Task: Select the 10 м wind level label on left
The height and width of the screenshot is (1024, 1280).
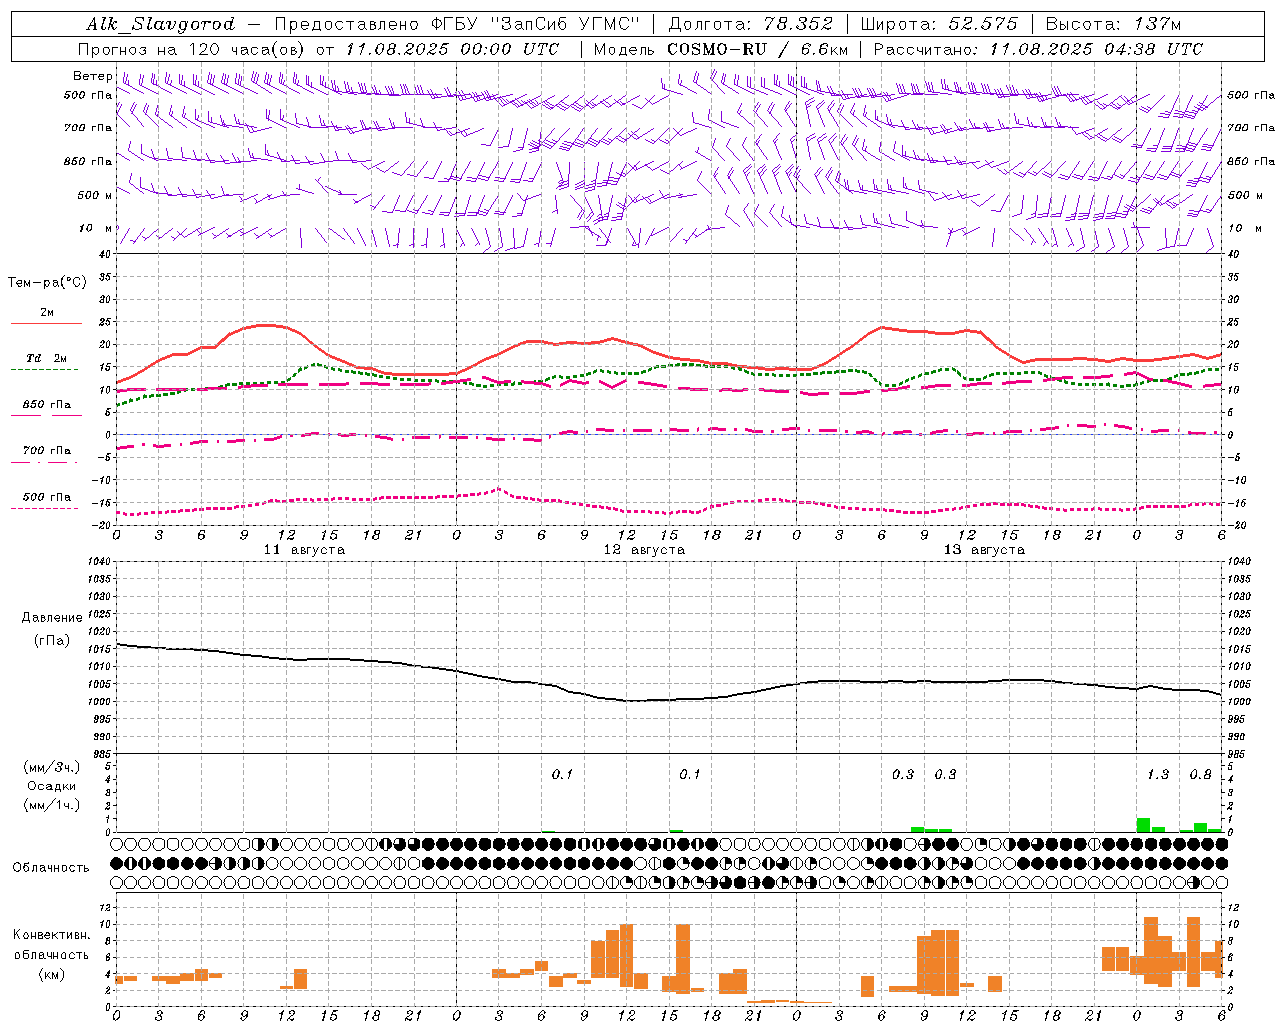Action: coord(96,229)
